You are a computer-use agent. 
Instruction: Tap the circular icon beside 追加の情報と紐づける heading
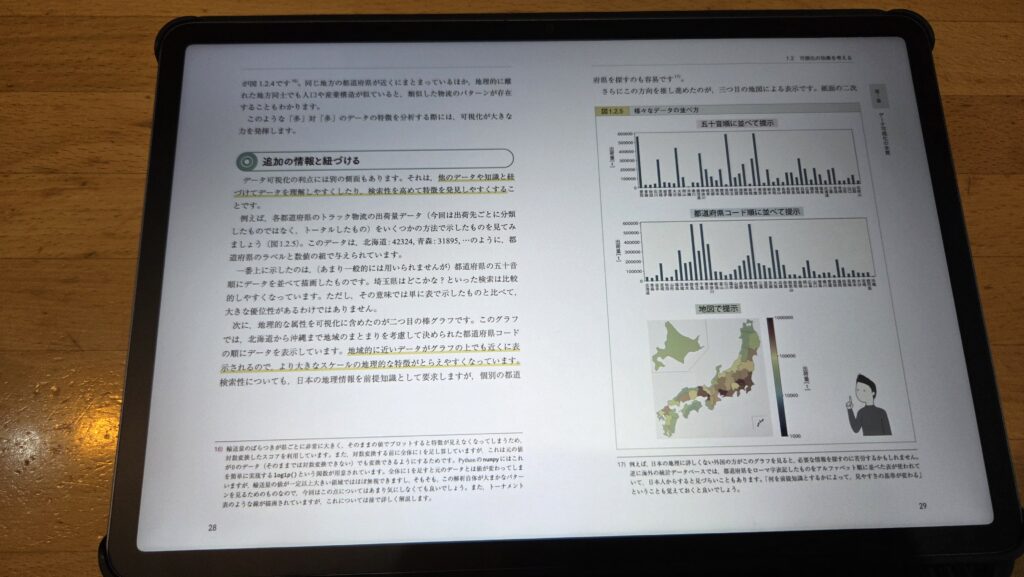[245, 161]
